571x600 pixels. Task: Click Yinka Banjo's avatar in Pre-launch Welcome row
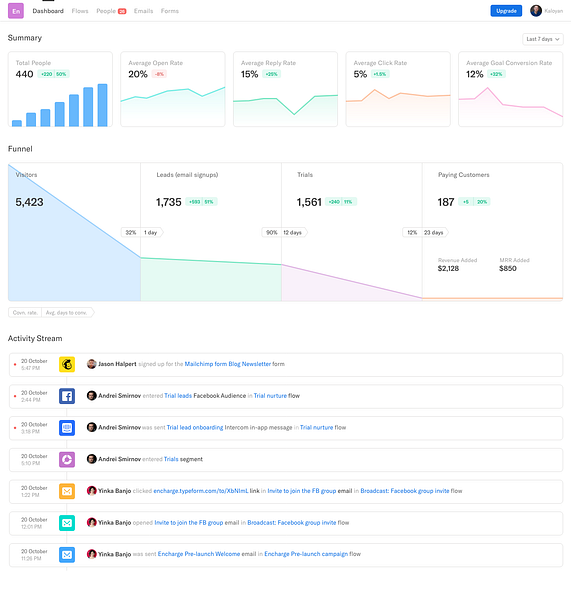[x=91, y=554]
